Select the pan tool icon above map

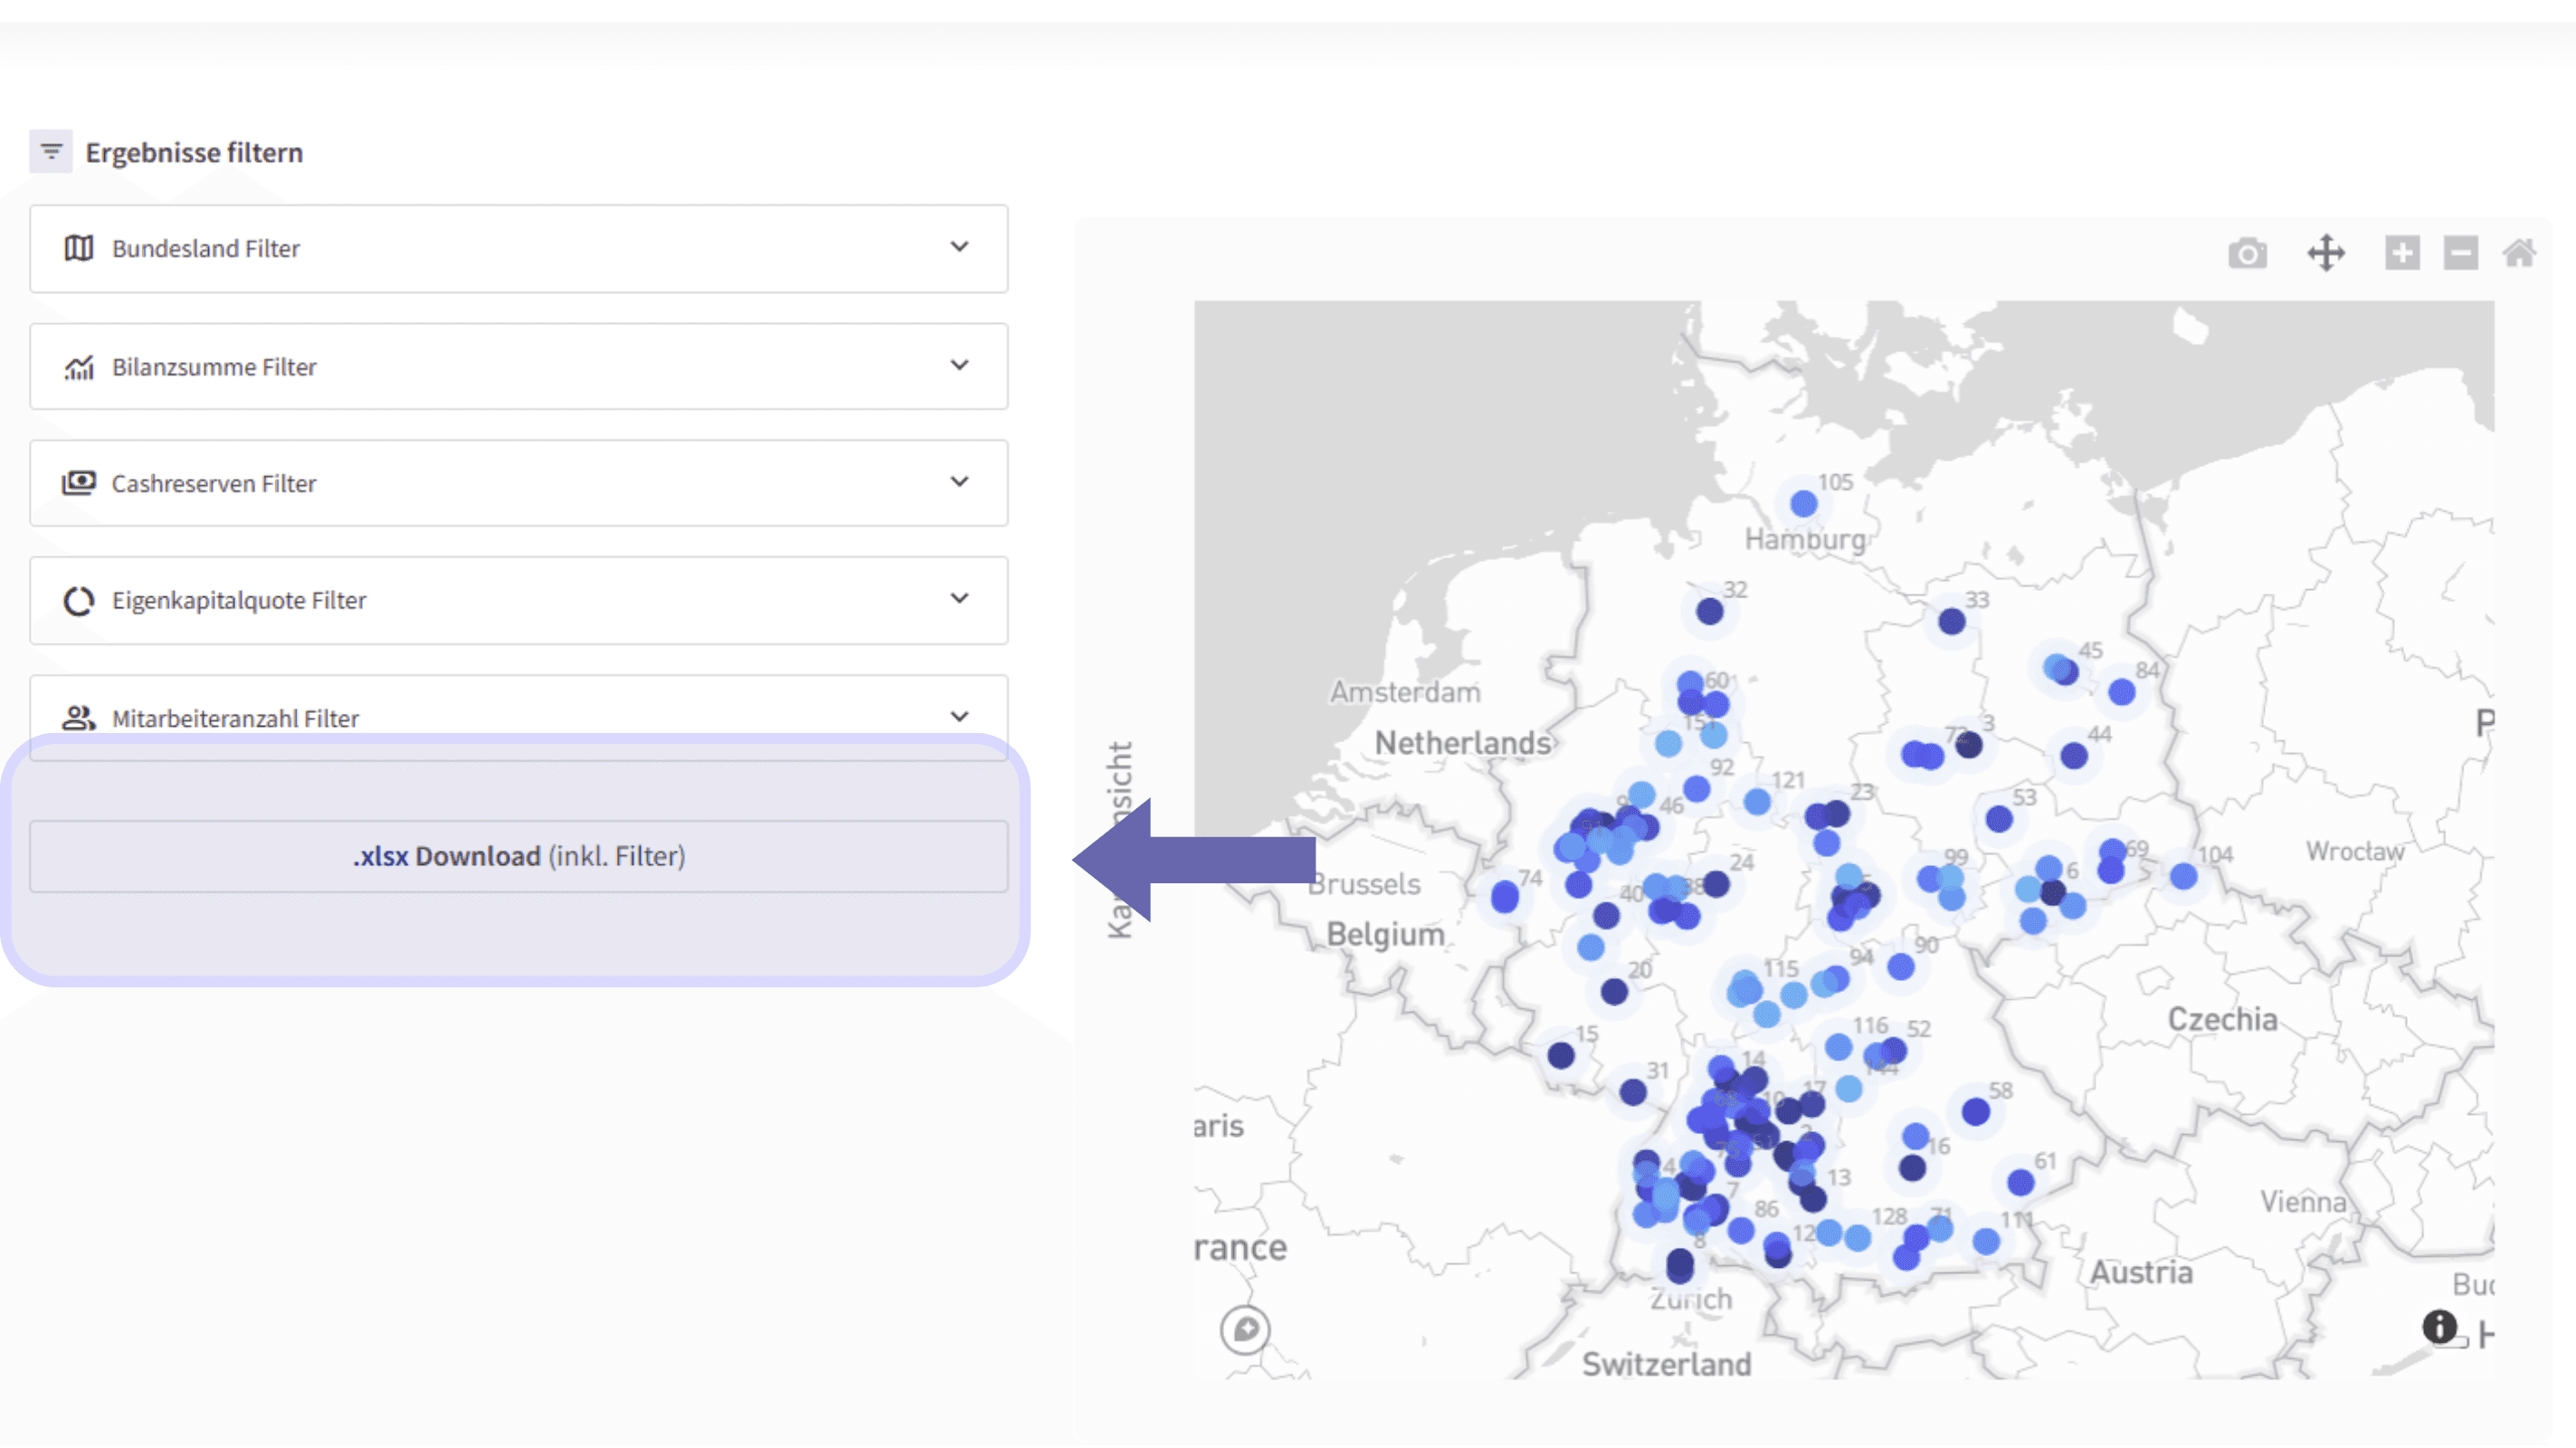(2326, 253)
